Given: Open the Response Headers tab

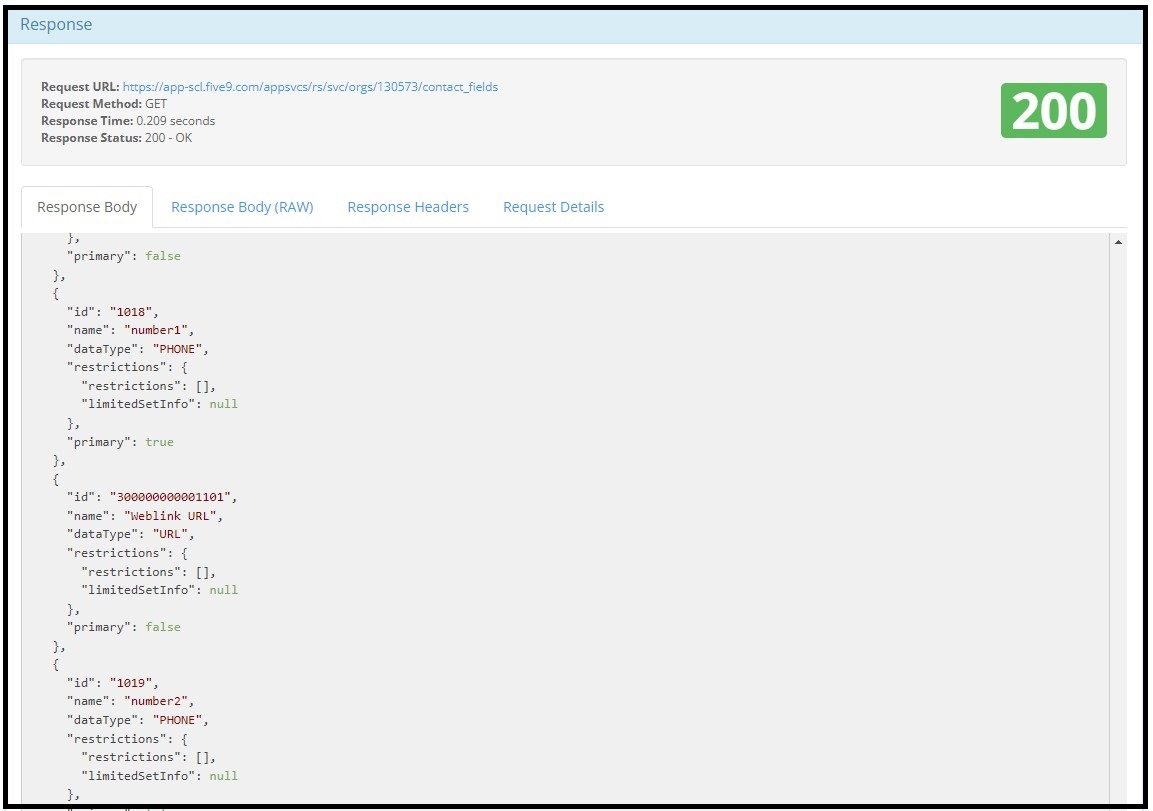Looking at the screenshot, I should 408,207.
